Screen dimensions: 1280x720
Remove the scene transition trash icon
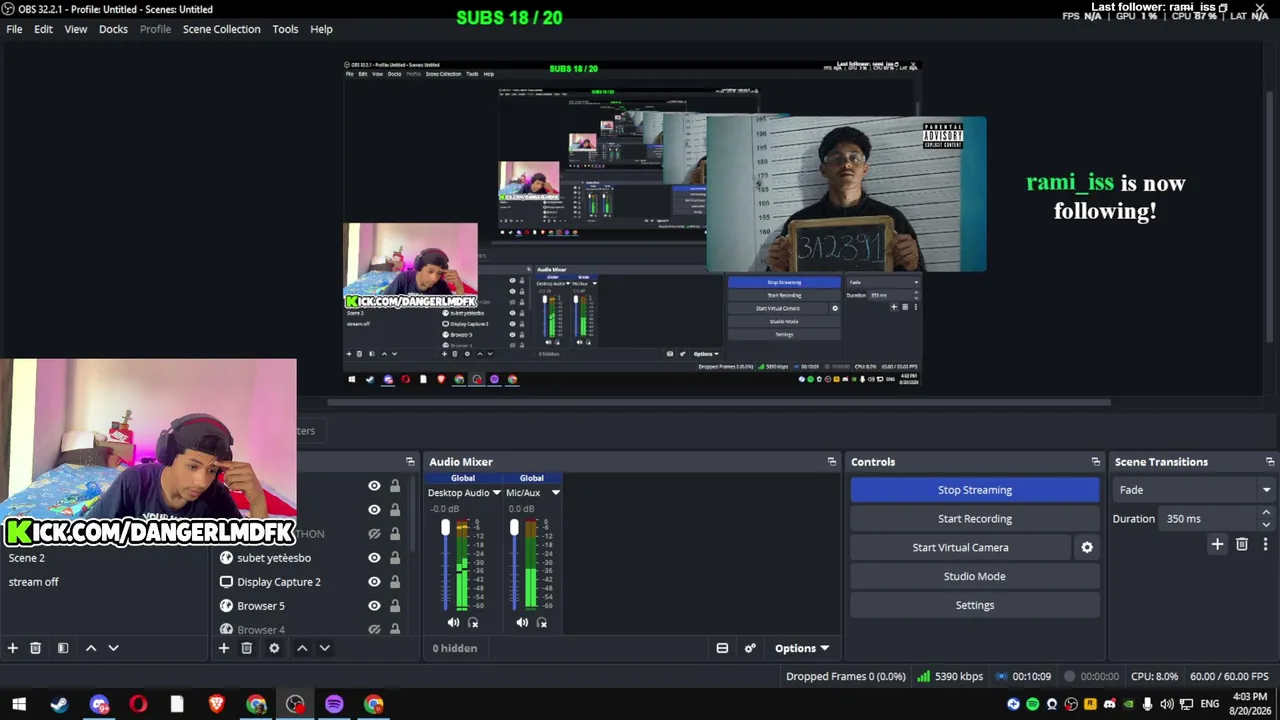1242,544
